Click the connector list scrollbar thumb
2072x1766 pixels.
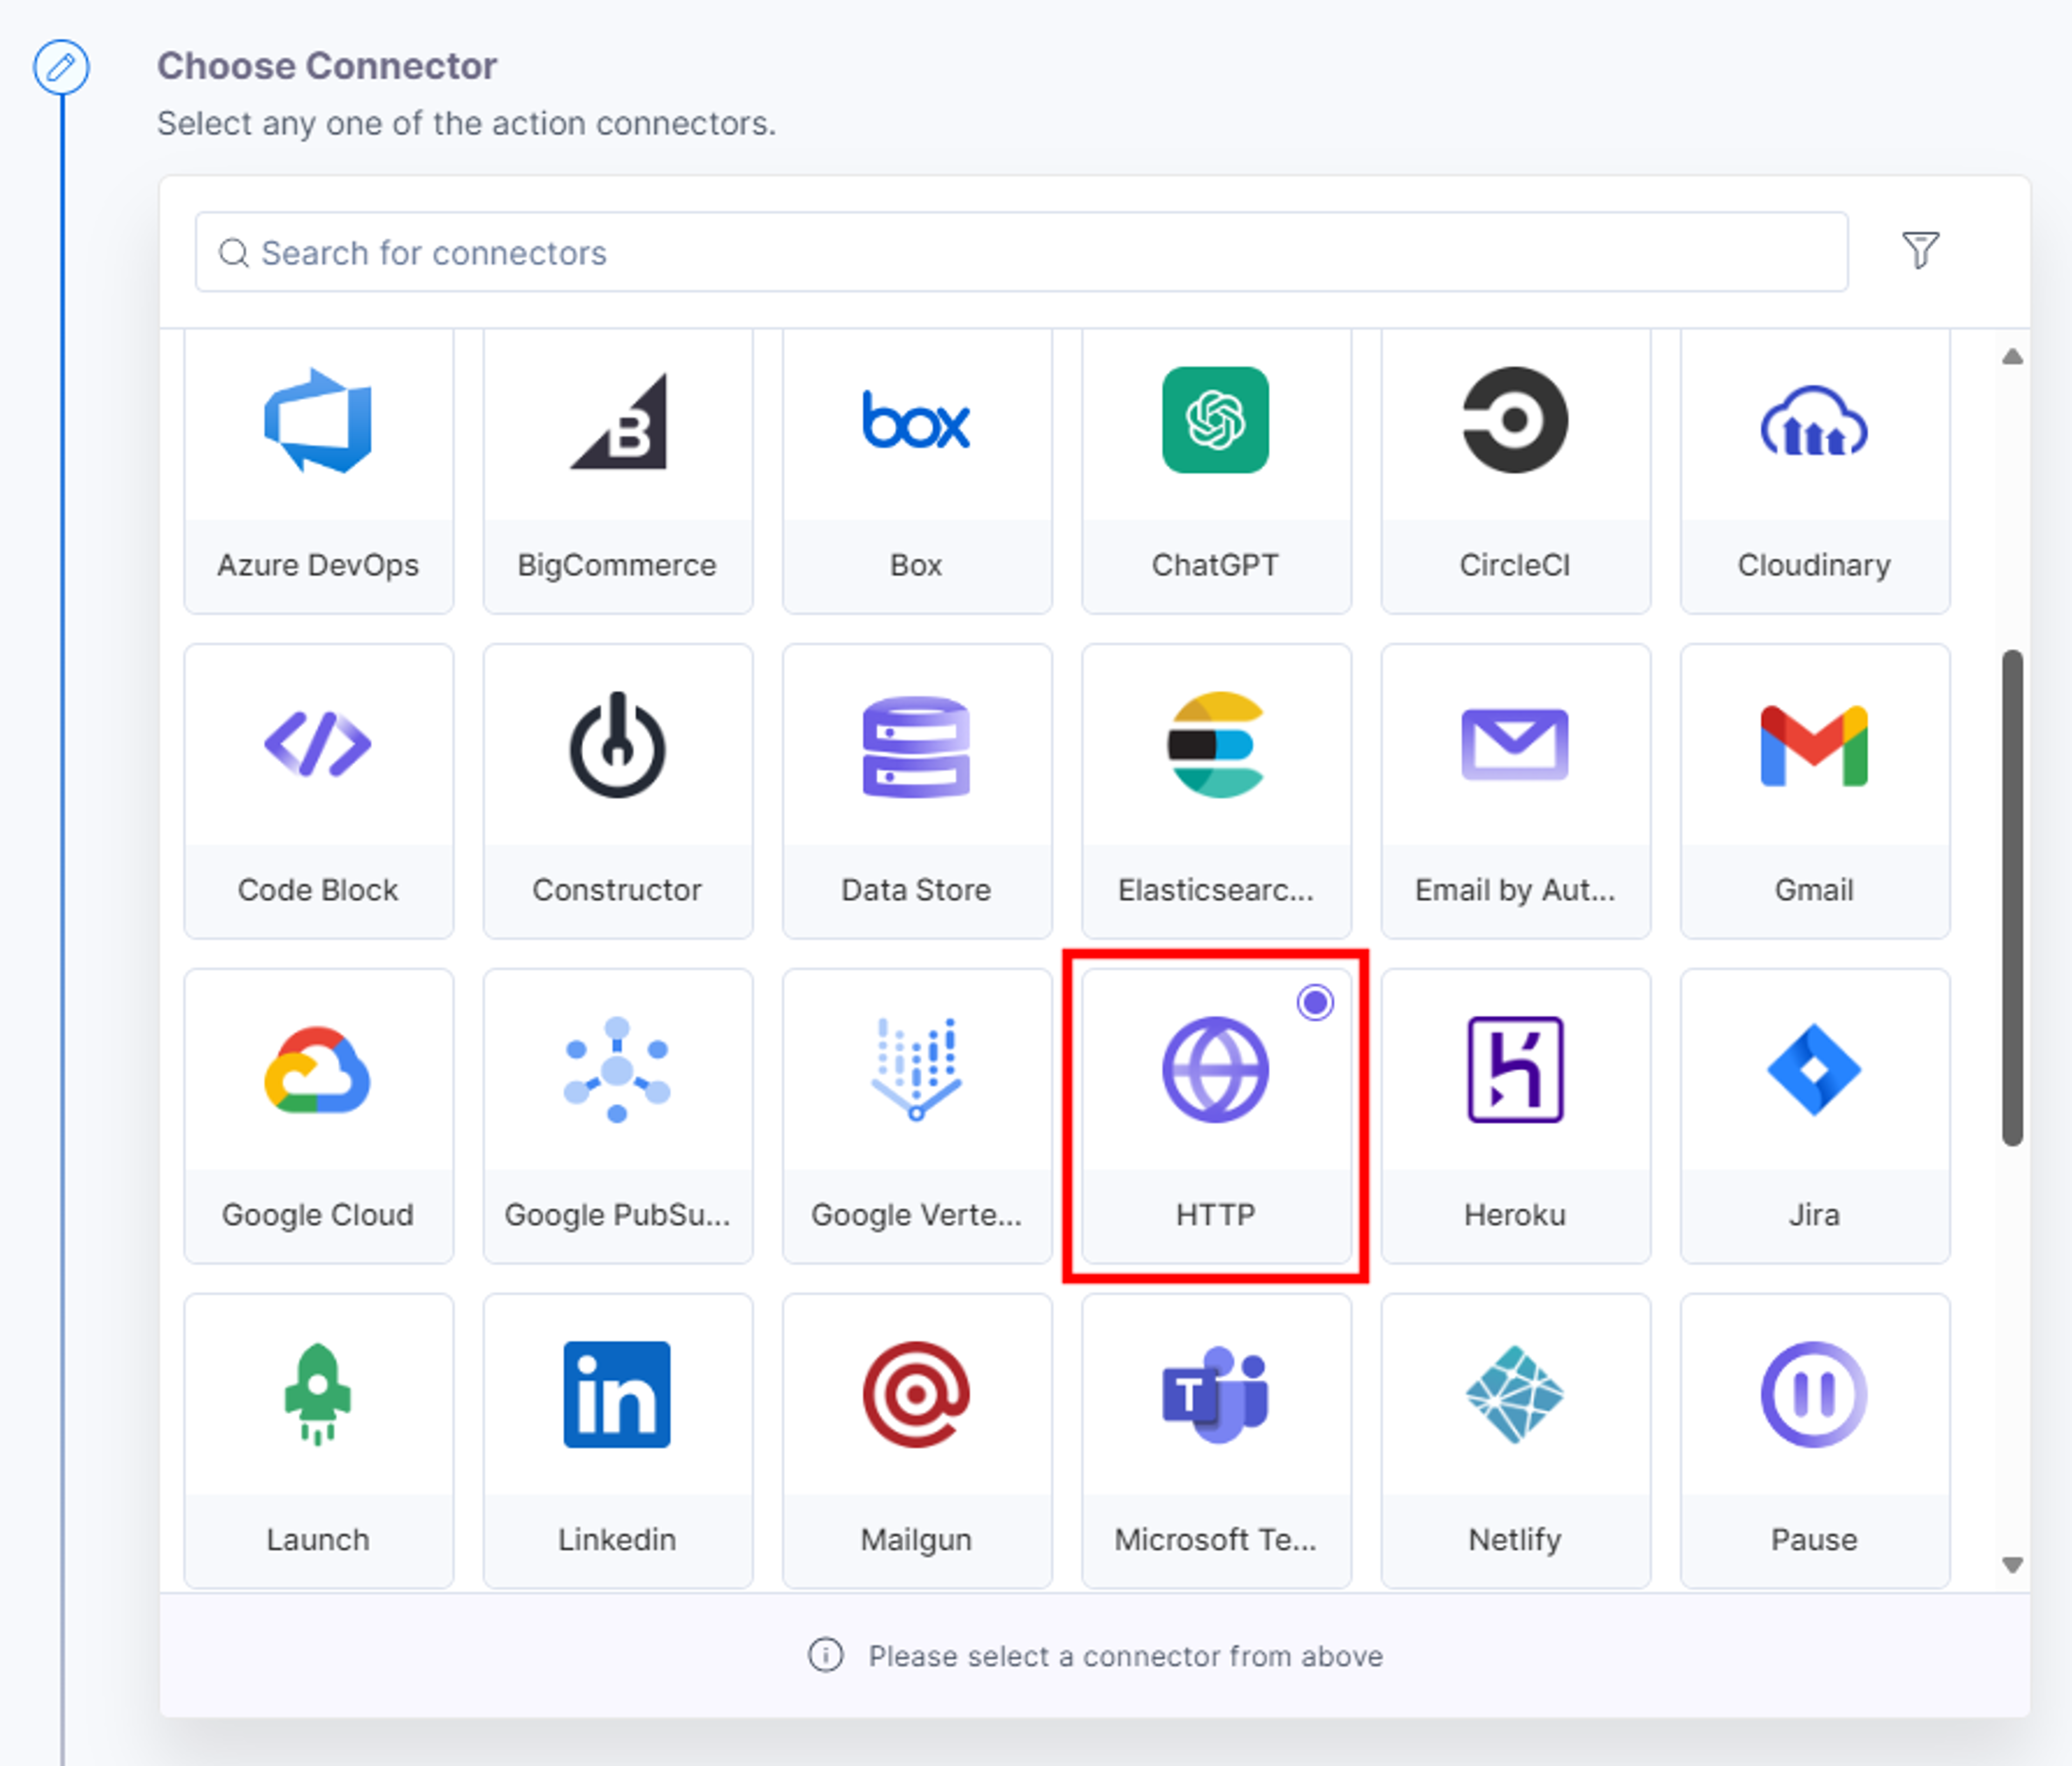2012,897
